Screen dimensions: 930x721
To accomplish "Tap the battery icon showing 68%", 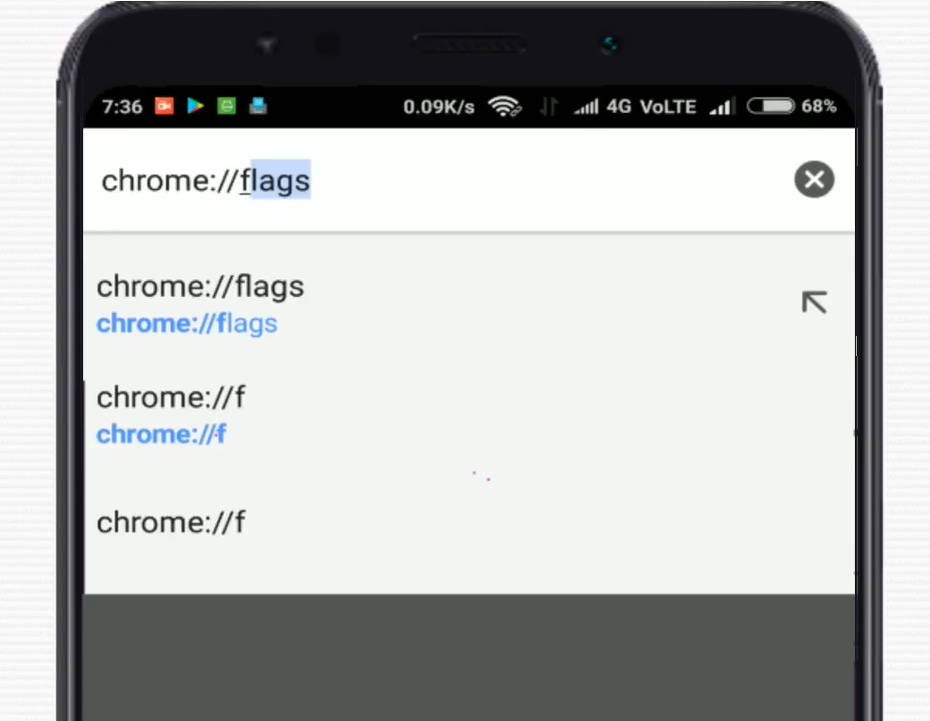I will pos(770,106).
